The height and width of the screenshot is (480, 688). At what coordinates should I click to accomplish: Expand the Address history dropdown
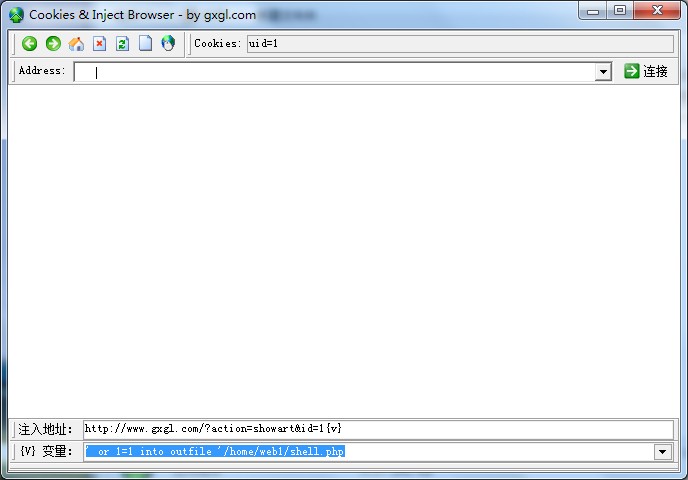tap(603, 72)
